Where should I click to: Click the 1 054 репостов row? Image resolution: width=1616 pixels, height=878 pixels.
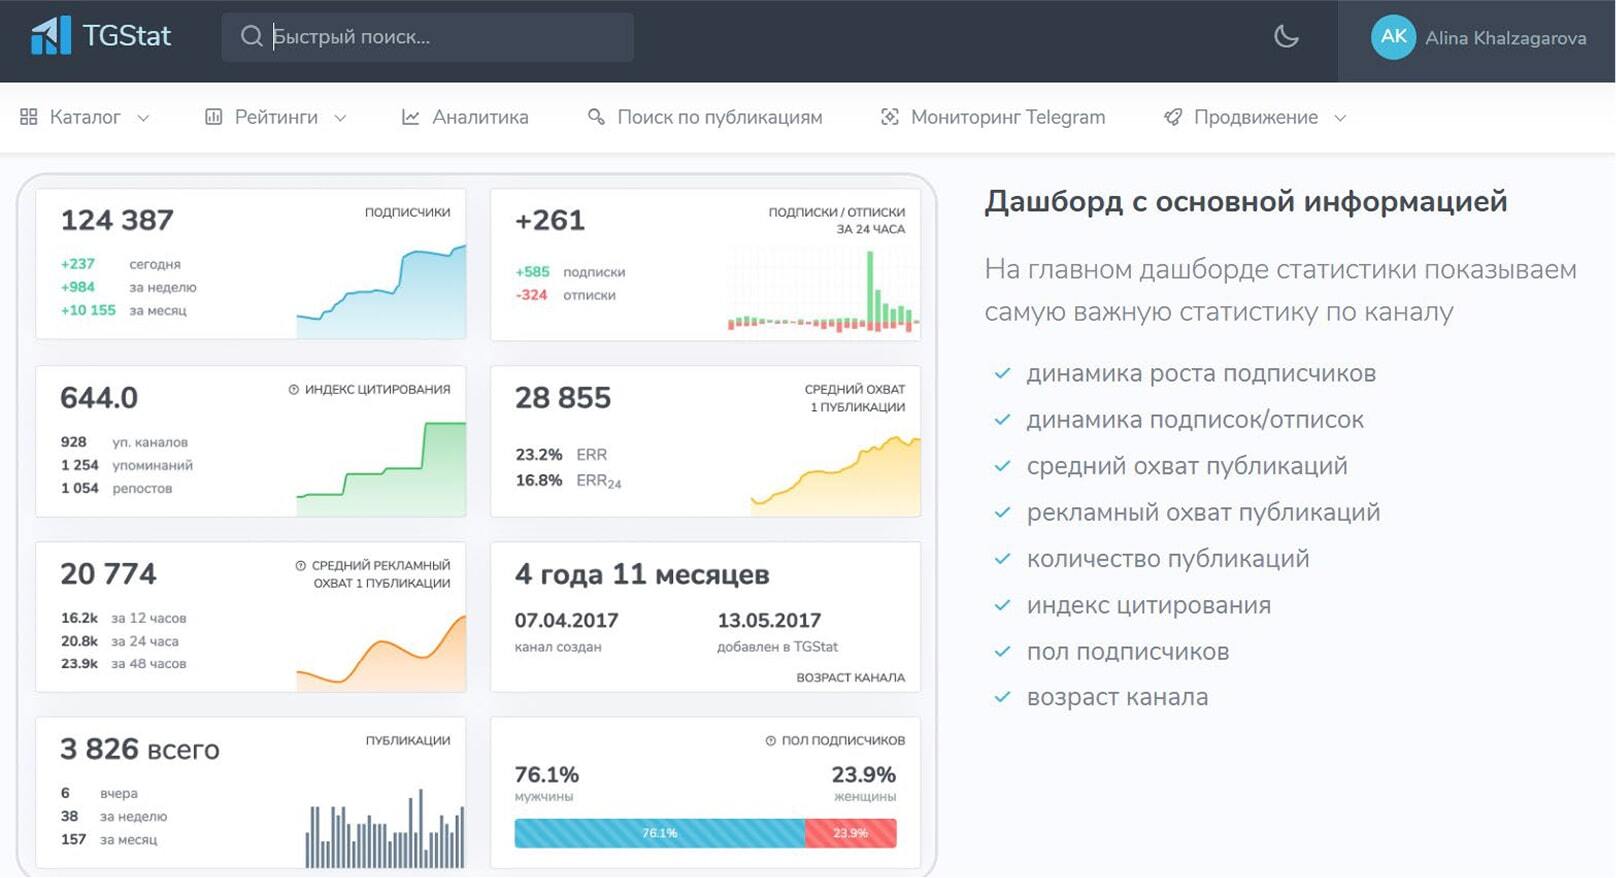(x=116, y=488)
